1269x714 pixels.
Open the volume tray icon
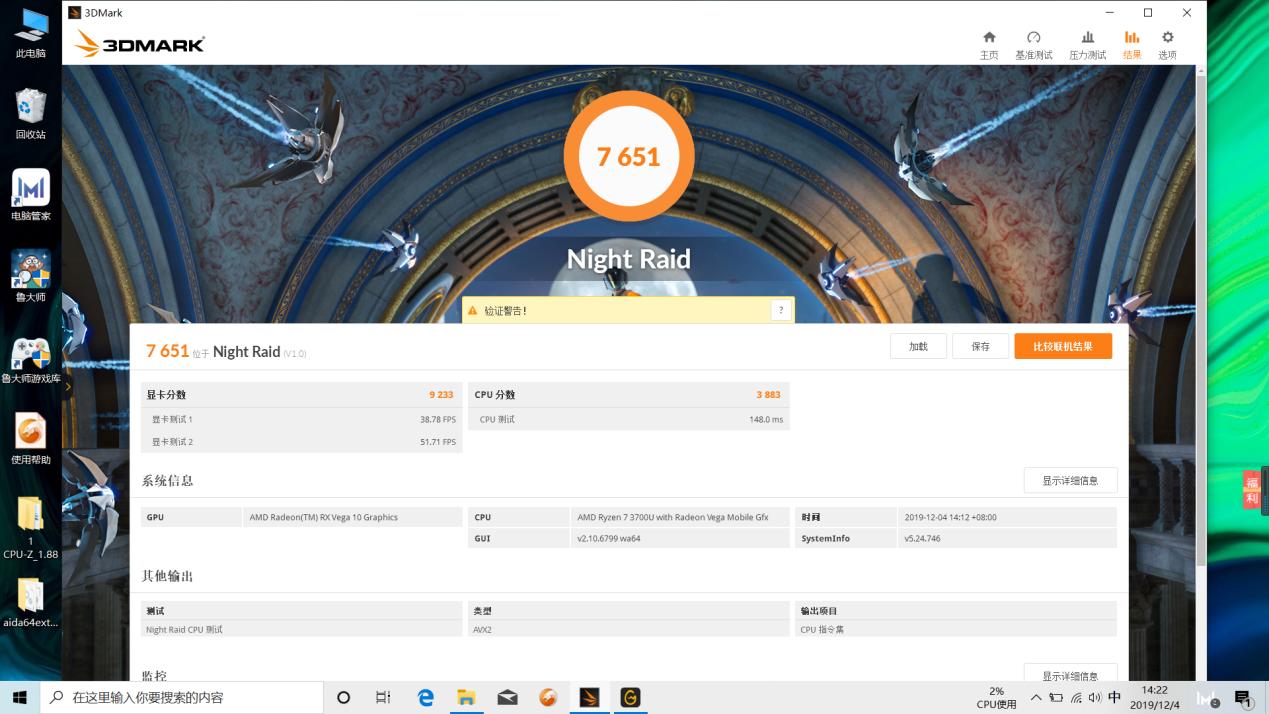pos(1095,698)
